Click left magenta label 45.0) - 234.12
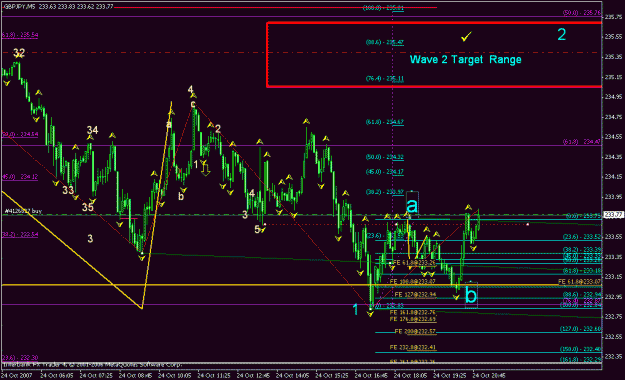The width and height of the screenshot is (625, 380). [20, 177]
